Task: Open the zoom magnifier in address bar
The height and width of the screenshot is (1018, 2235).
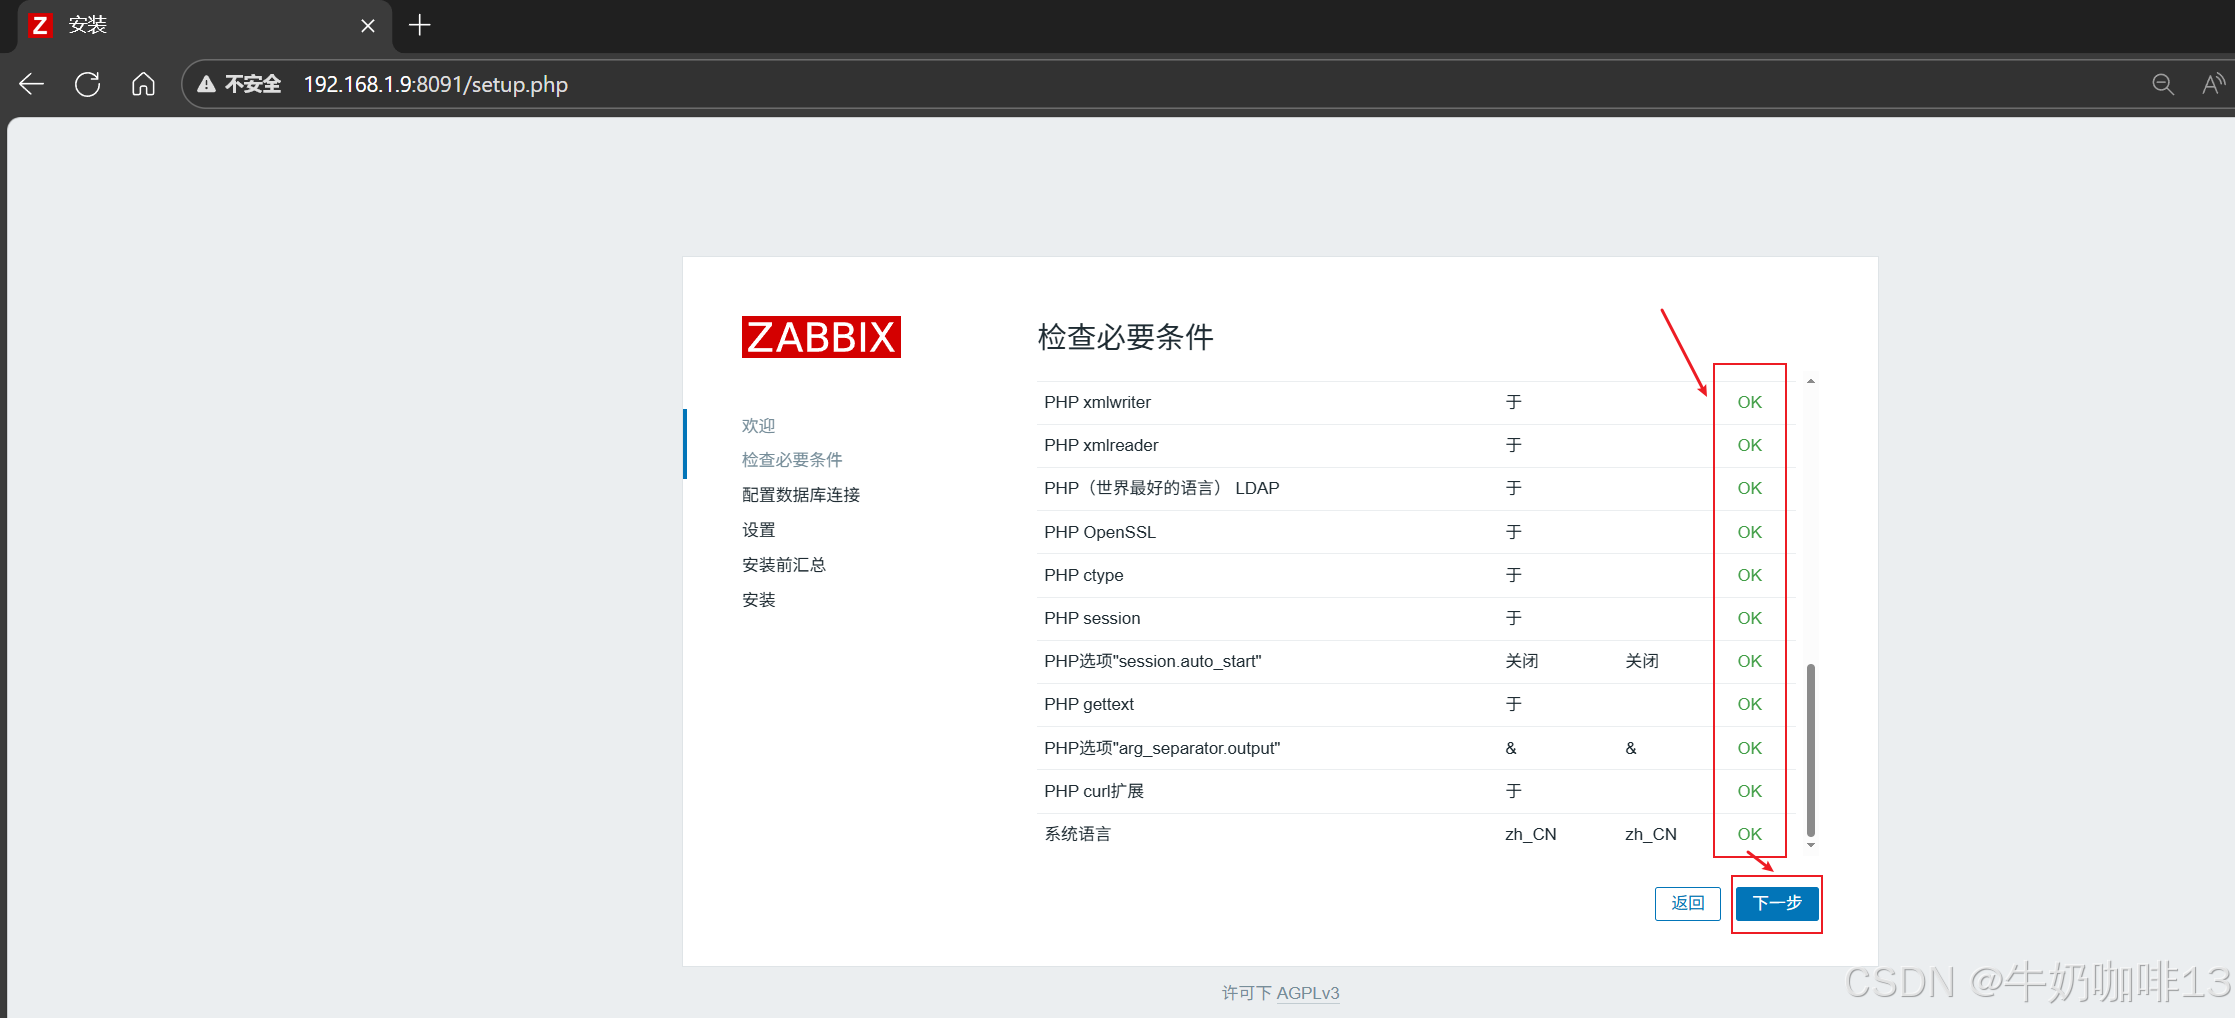Action: [2162, 84]
